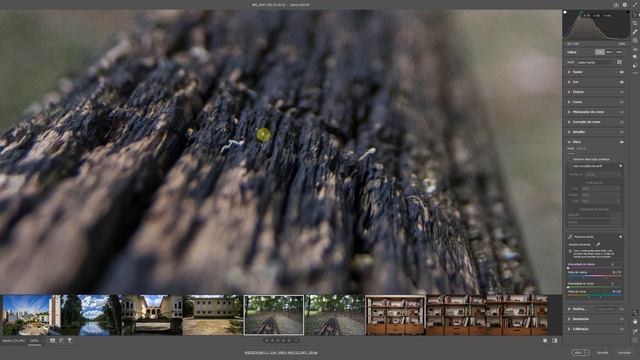This screenshot has height=360, width=640.
Task: Click the Concluído button
Action: [624, 352]
